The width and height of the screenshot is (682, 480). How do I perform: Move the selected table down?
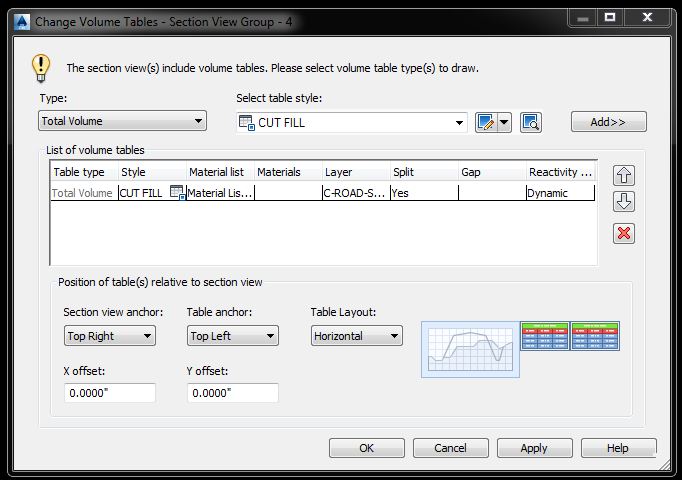tap(624, 202)
